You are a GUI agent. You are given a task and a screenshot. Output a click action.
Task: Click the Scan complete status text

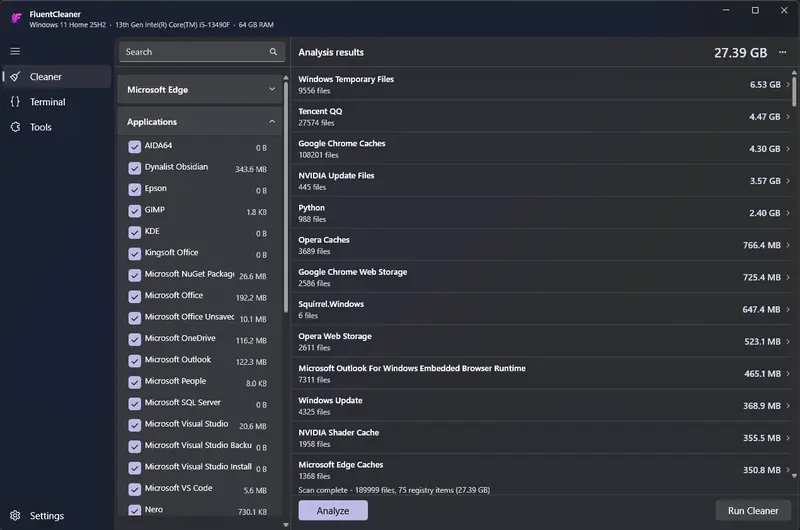coord(394,490)
